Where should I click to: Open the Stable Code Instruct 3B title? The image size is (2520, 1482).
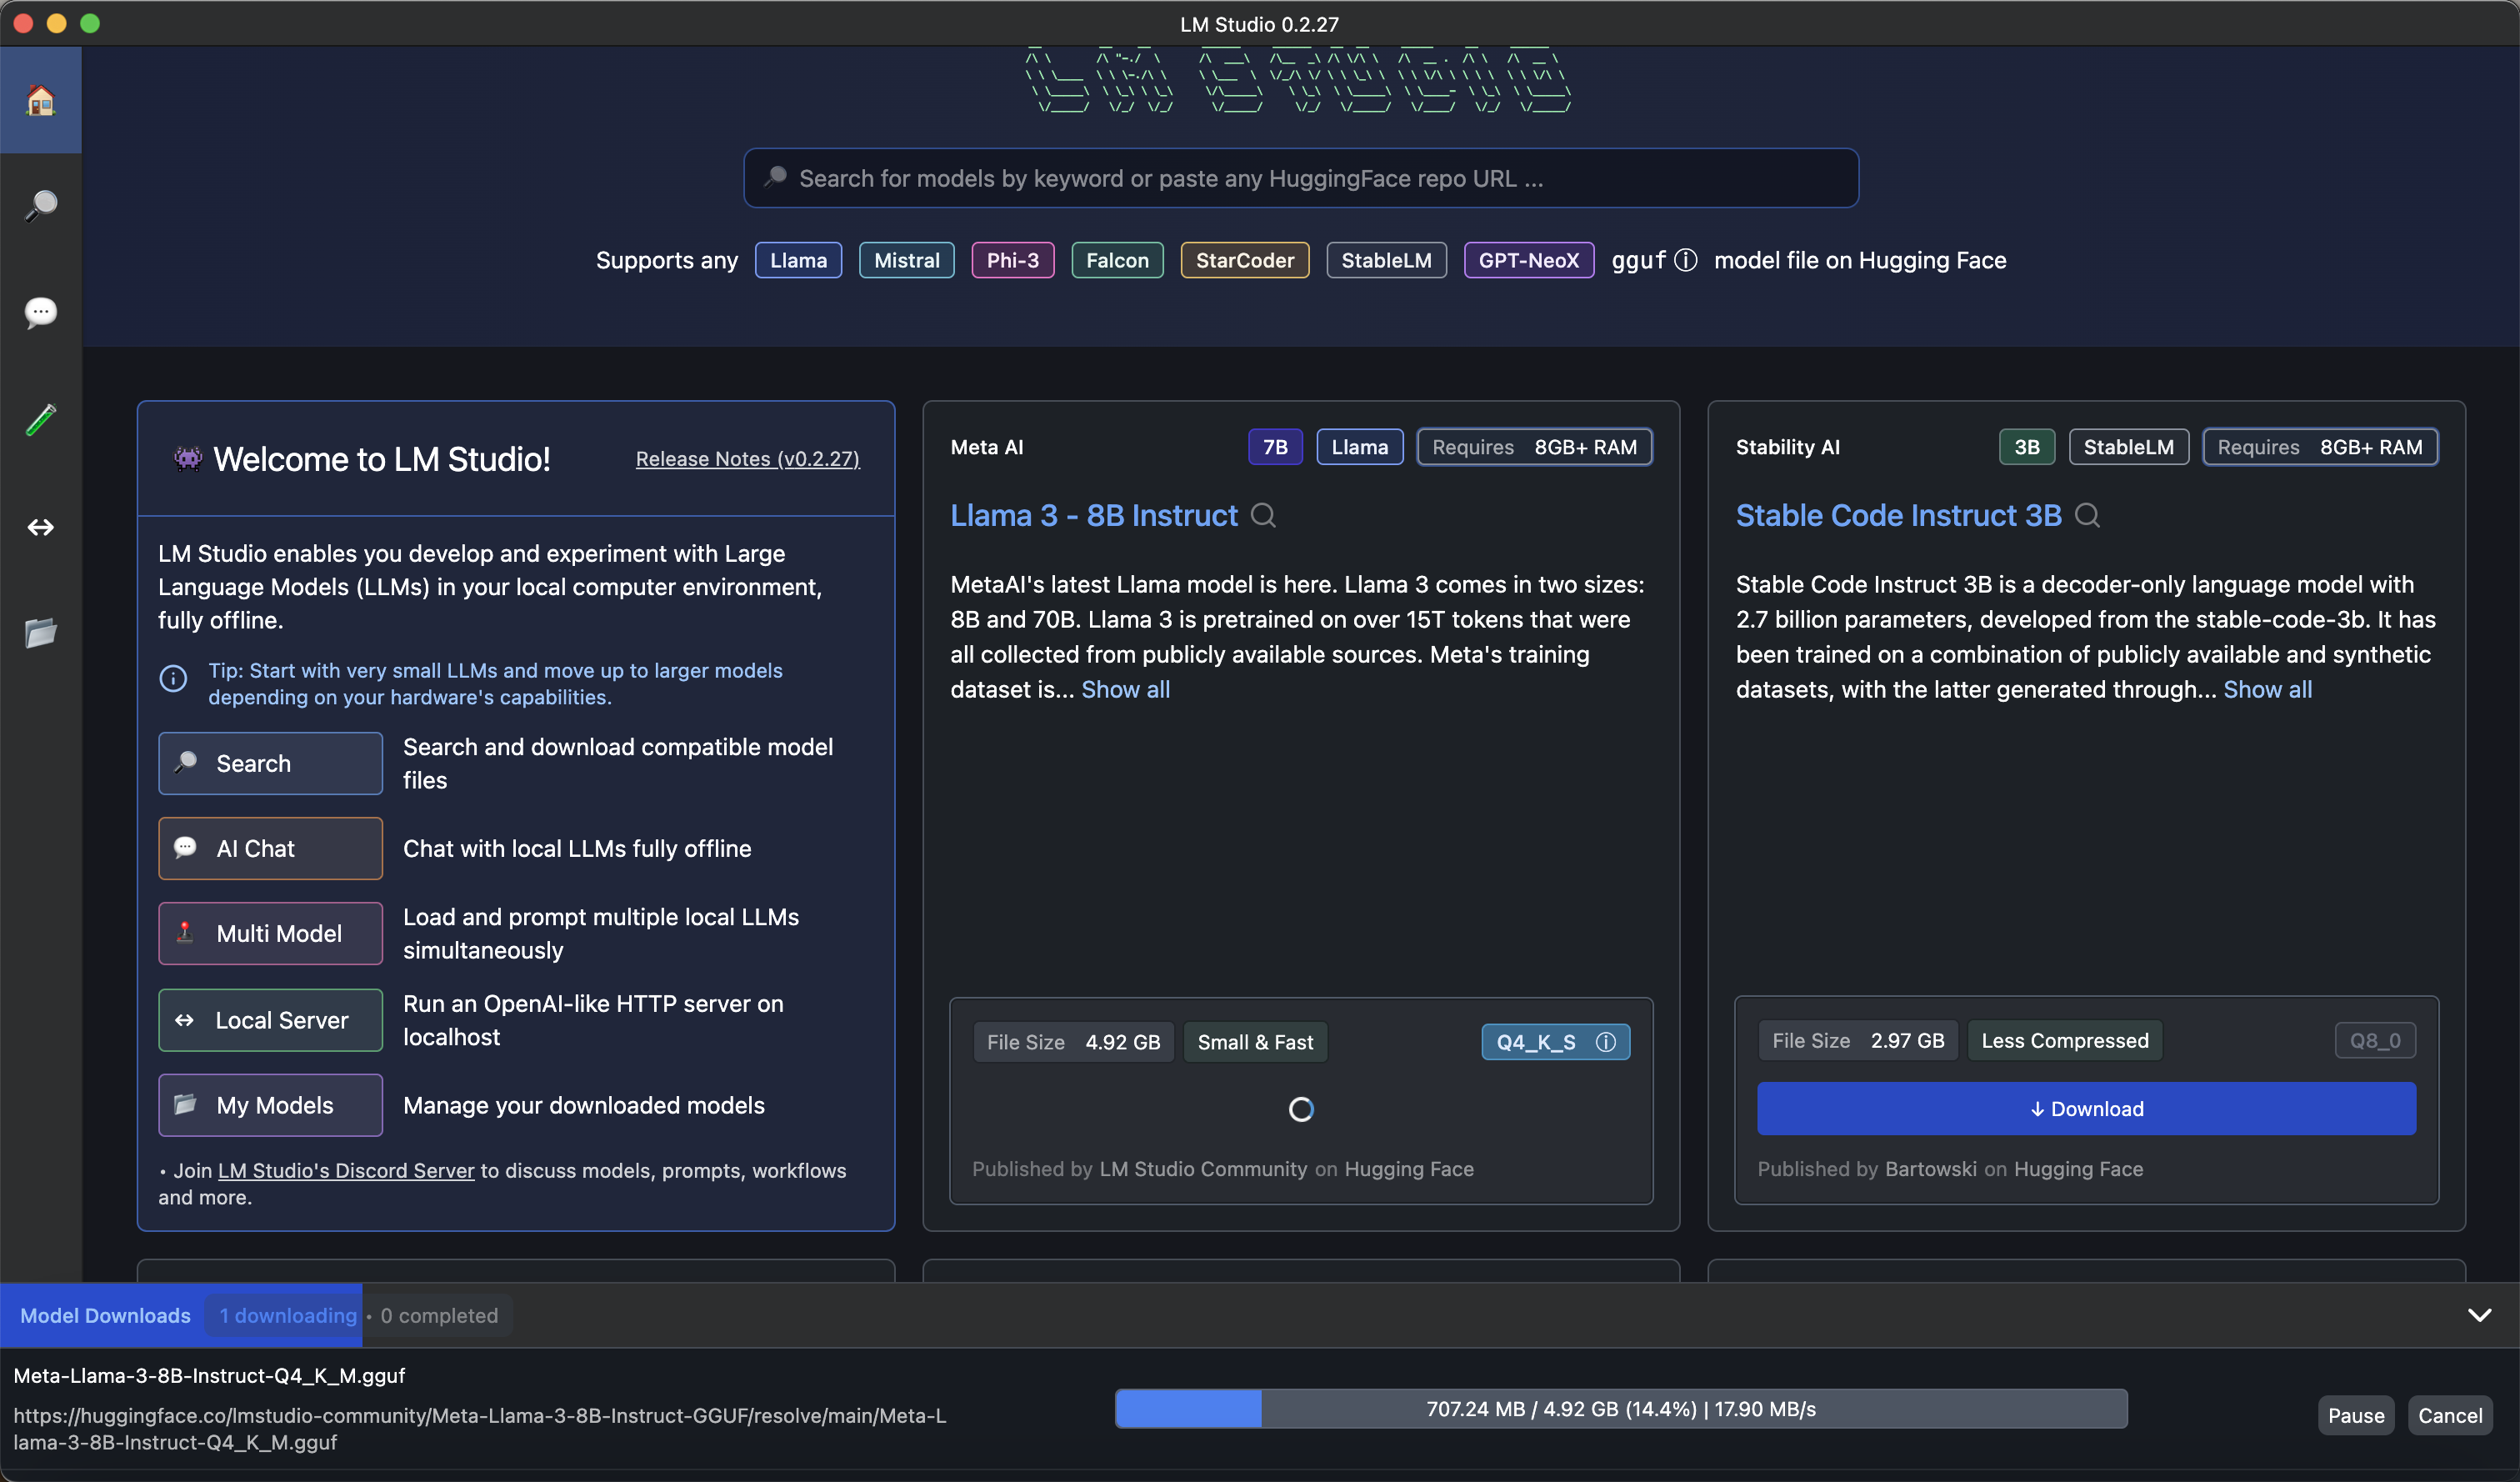(1898, 515)
